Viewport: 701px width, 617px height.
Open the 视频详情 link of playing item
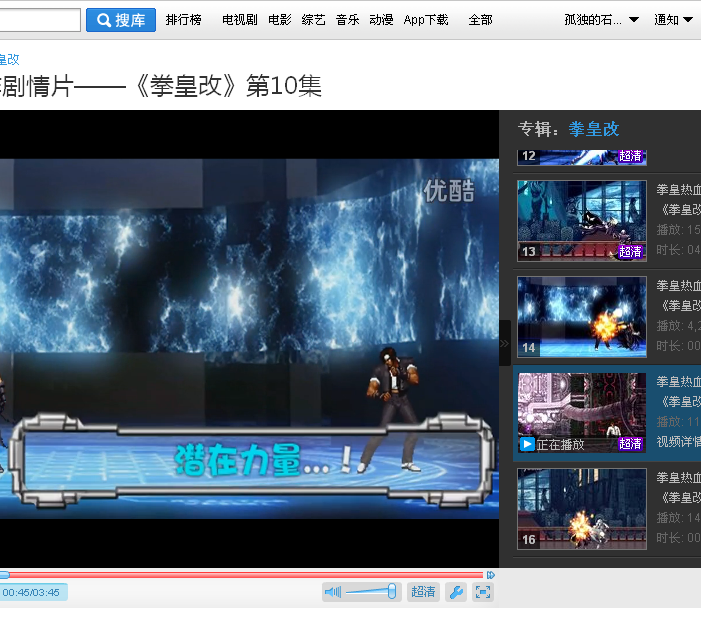point(678,442)
